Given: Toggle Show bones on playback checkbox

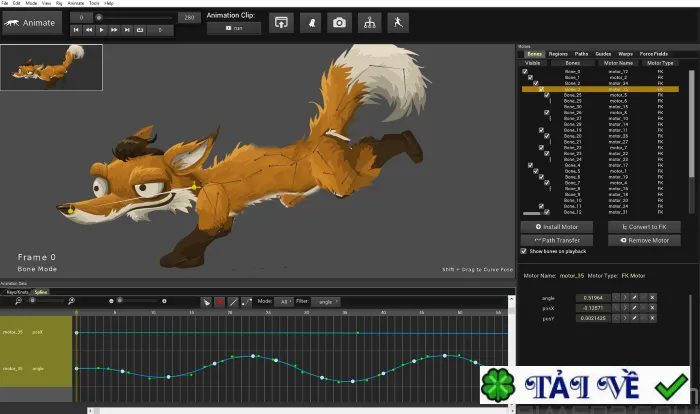Looking at the screenshot, I should coord(524,251).
